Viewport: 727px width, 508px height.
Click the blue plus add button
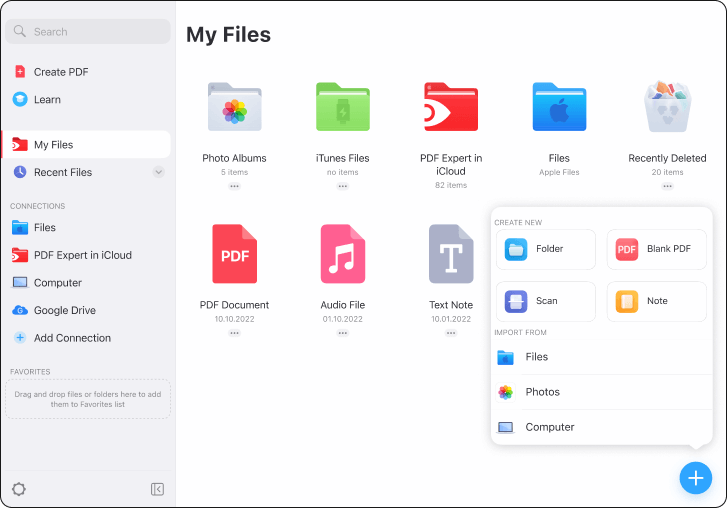695,477
